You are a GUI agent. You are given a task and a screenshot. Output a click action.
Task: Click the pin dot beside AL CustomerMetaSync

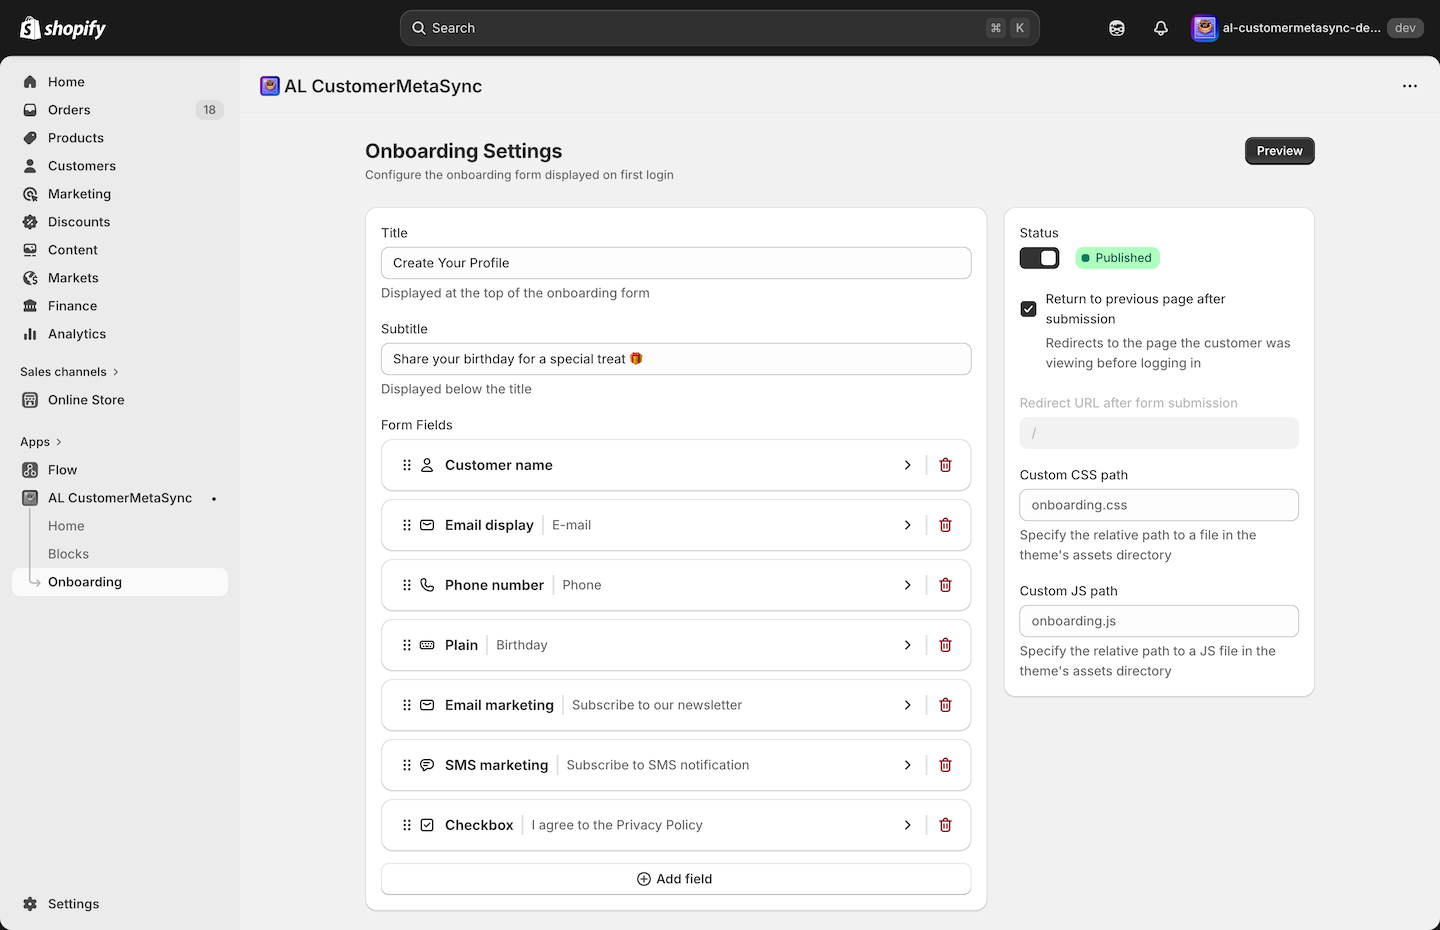tap(214, 498)
